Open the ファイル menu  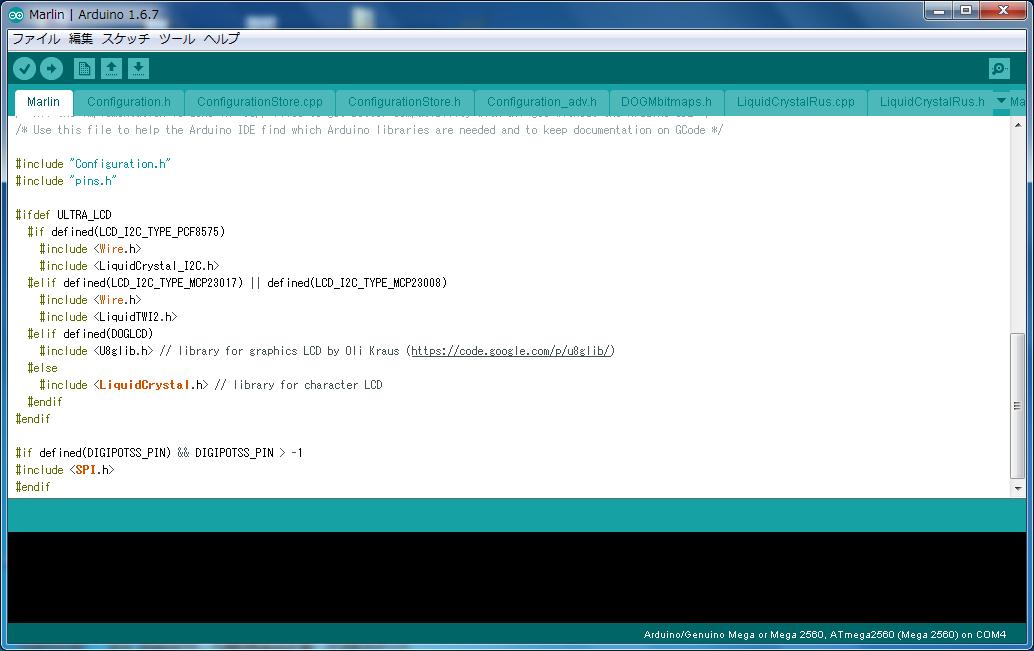click(x=36, y=39)
